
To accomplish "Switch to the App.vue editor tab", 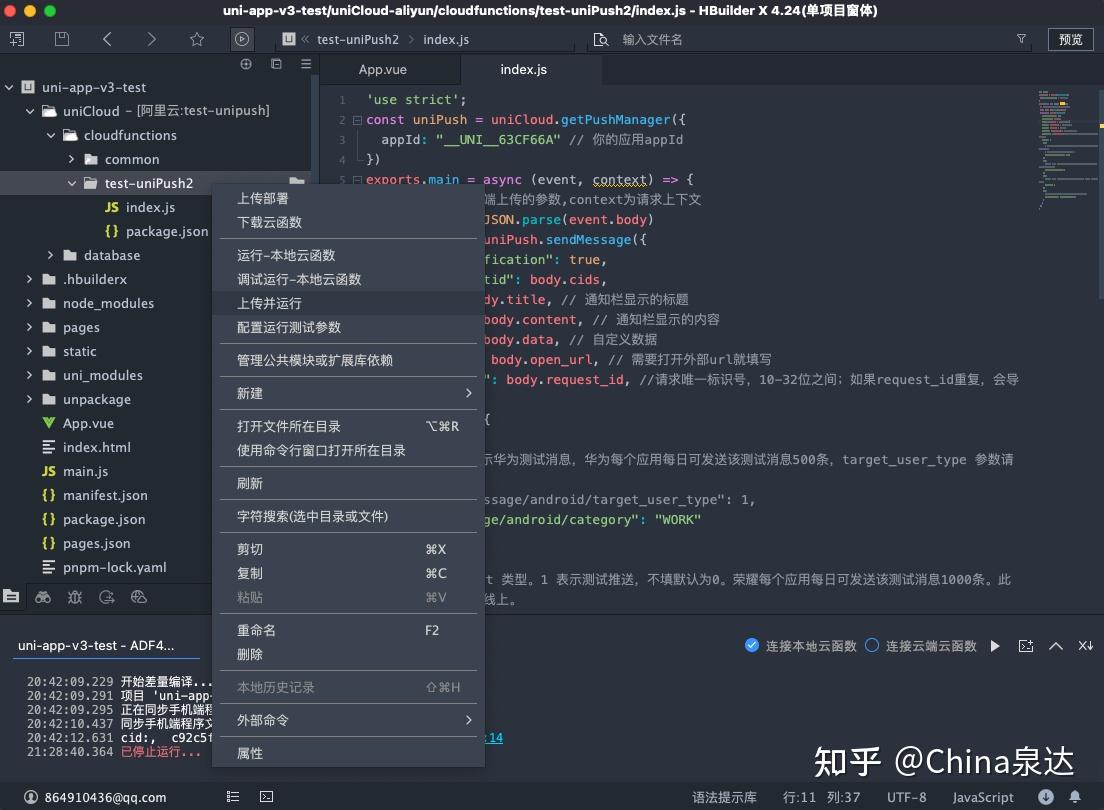I will coord(383,69).
